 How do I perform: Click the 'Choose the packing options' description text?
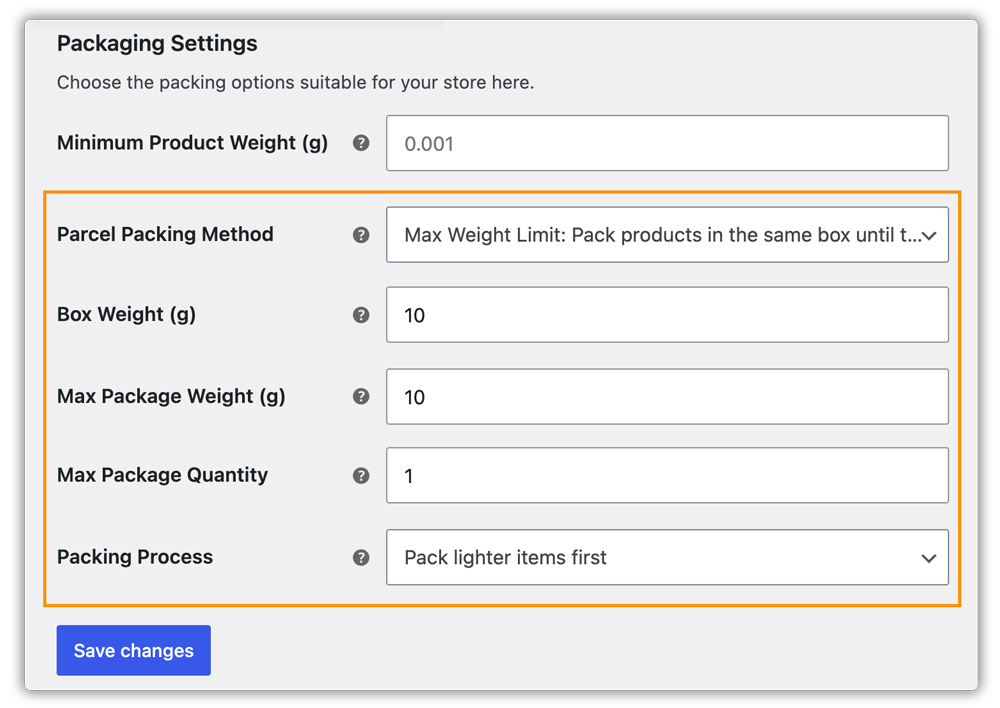click(x=295, y=82)
